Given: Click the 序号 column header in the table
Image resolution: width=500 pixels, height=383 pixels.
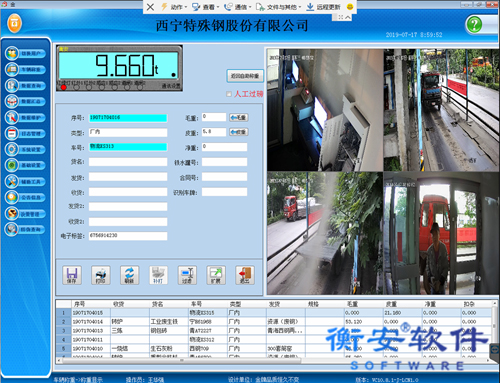Looking at the screenshot, I should click(x=91, y=304).
